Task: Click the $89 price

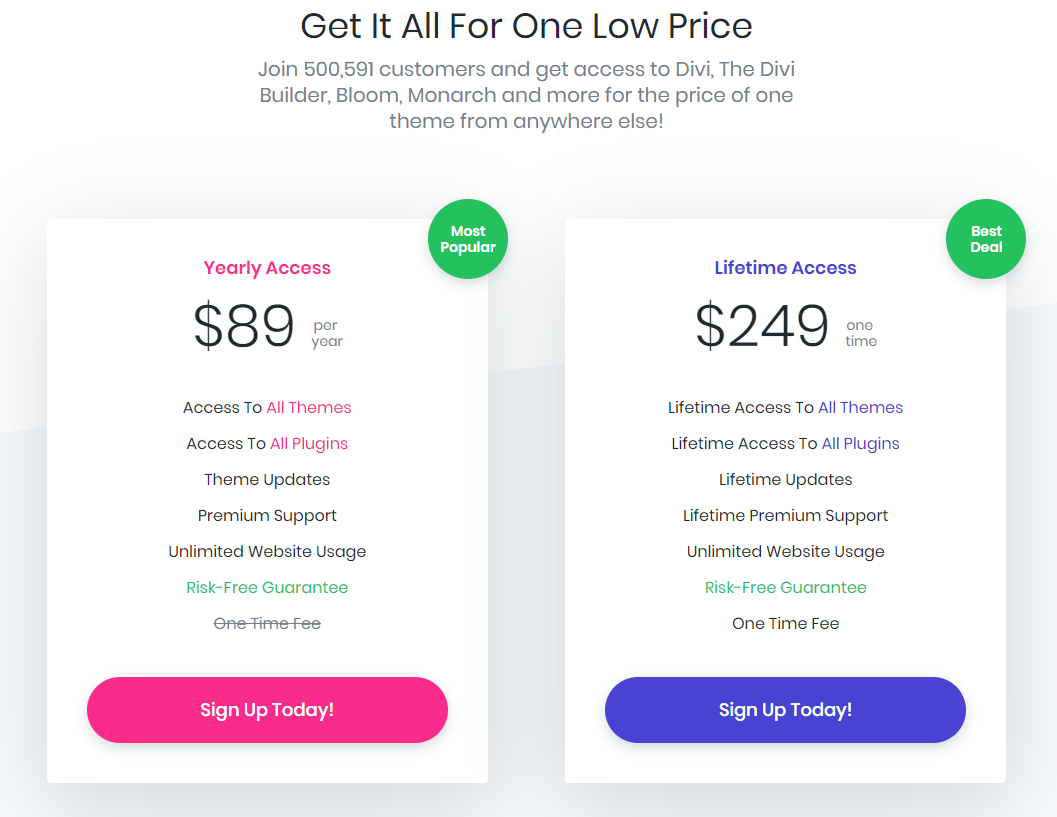Action: pos(244,326)
